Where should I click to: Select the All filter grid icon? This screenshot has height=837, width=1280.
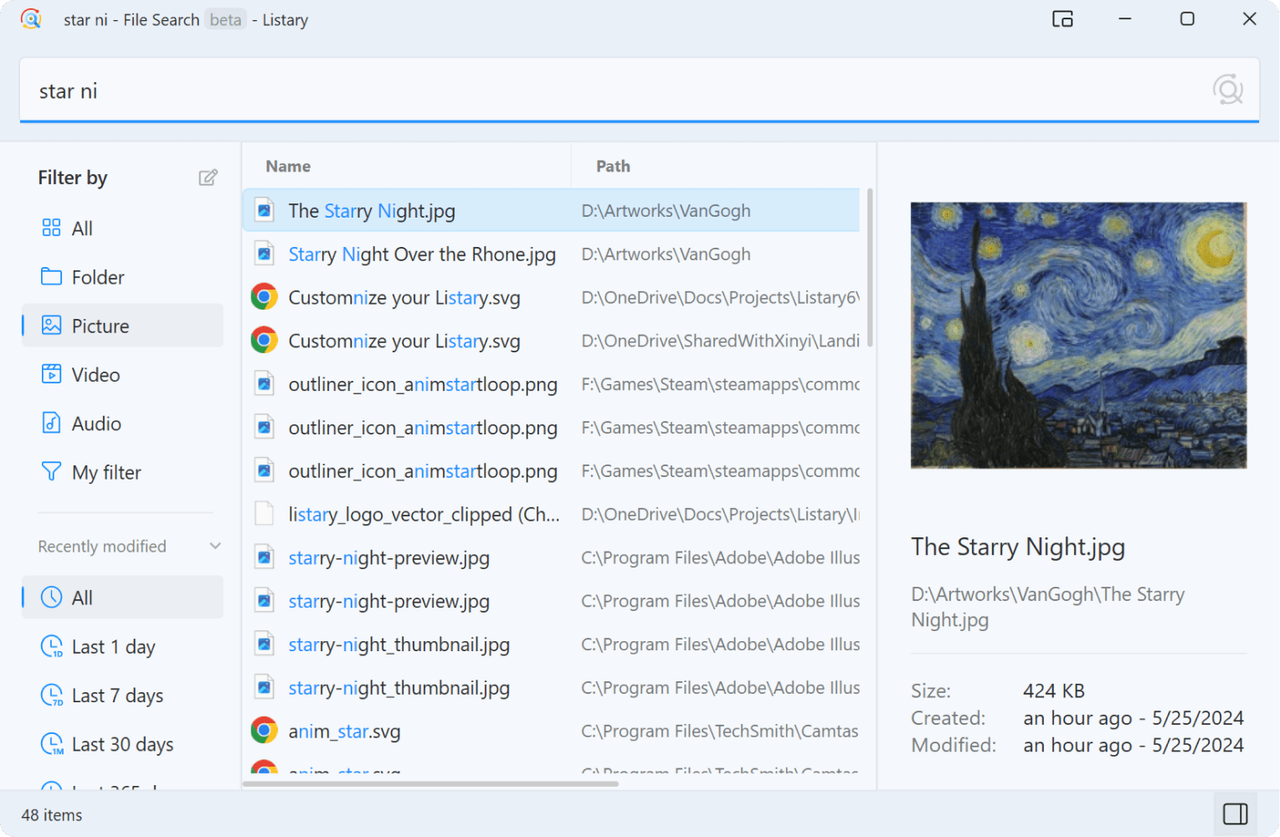(x=51, y=228)
